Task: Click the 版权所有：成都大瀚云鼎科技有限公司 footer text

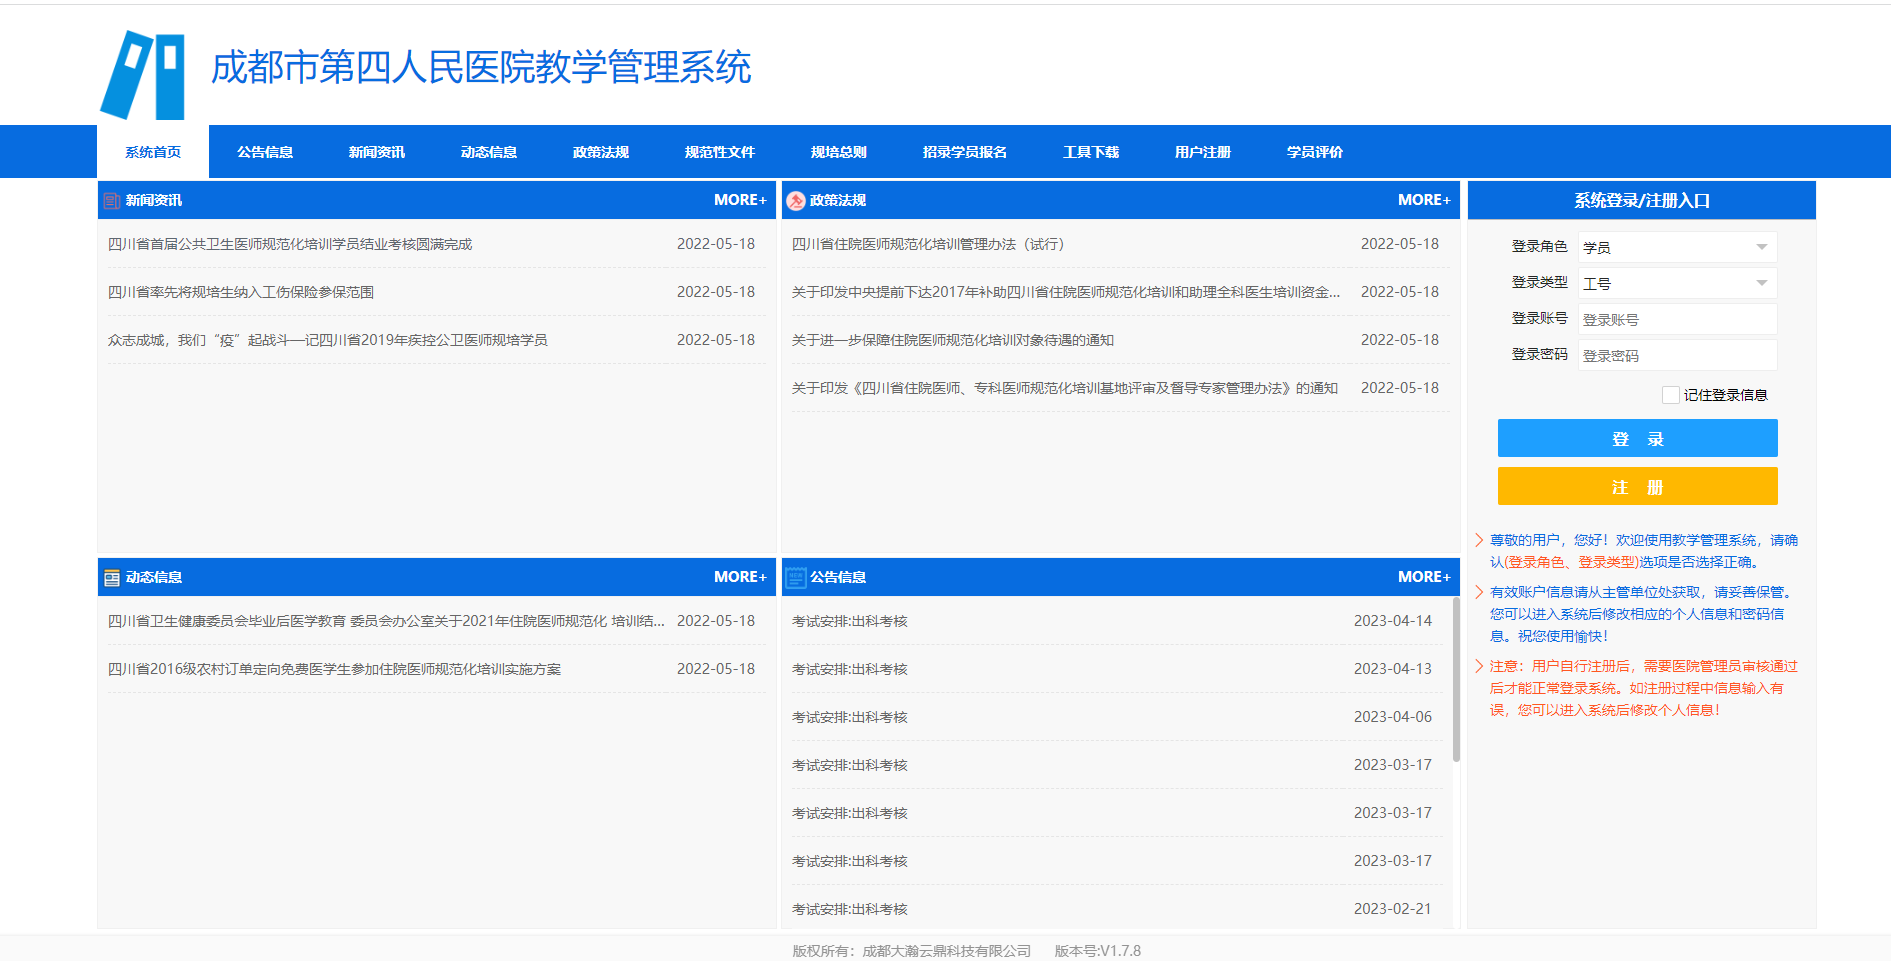Action: [x=912, y=951]
